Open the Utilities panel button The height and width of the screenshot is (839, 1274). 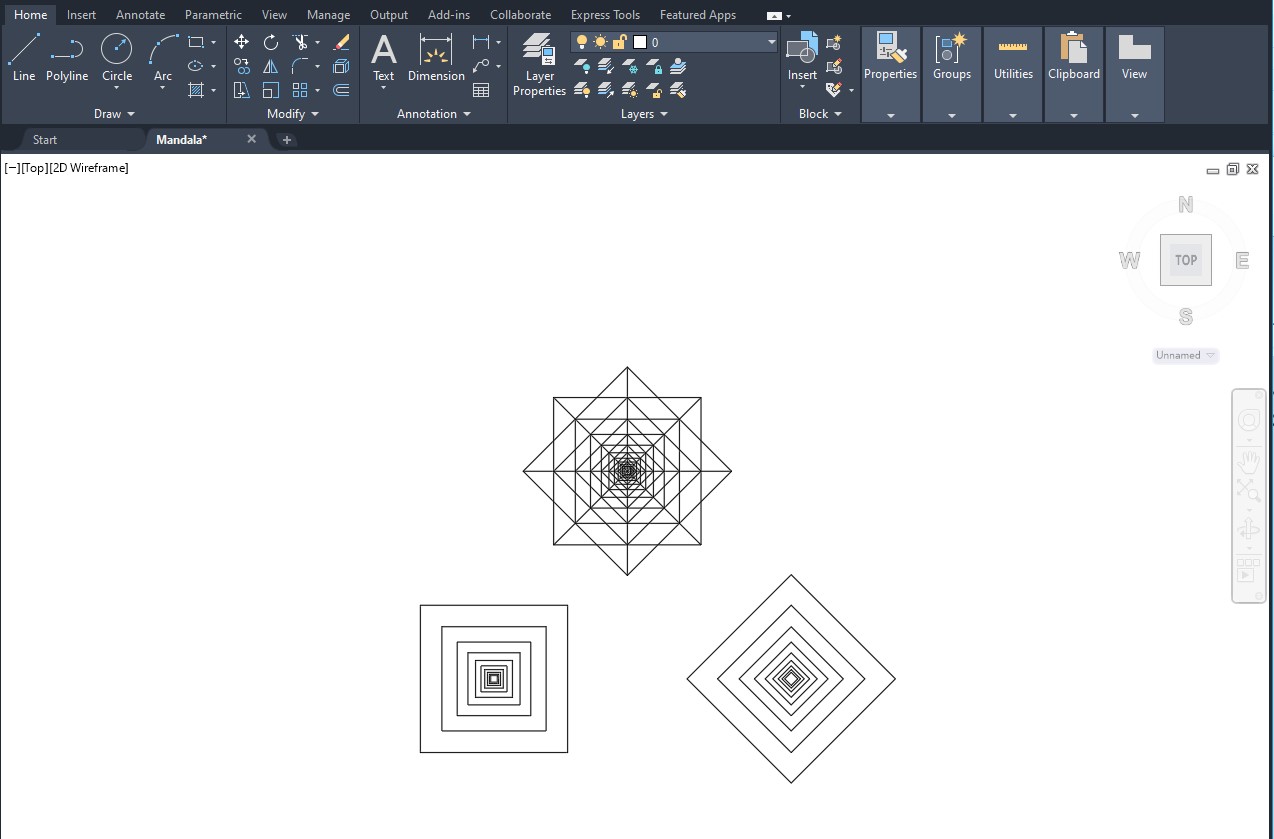pos(1013,74)
